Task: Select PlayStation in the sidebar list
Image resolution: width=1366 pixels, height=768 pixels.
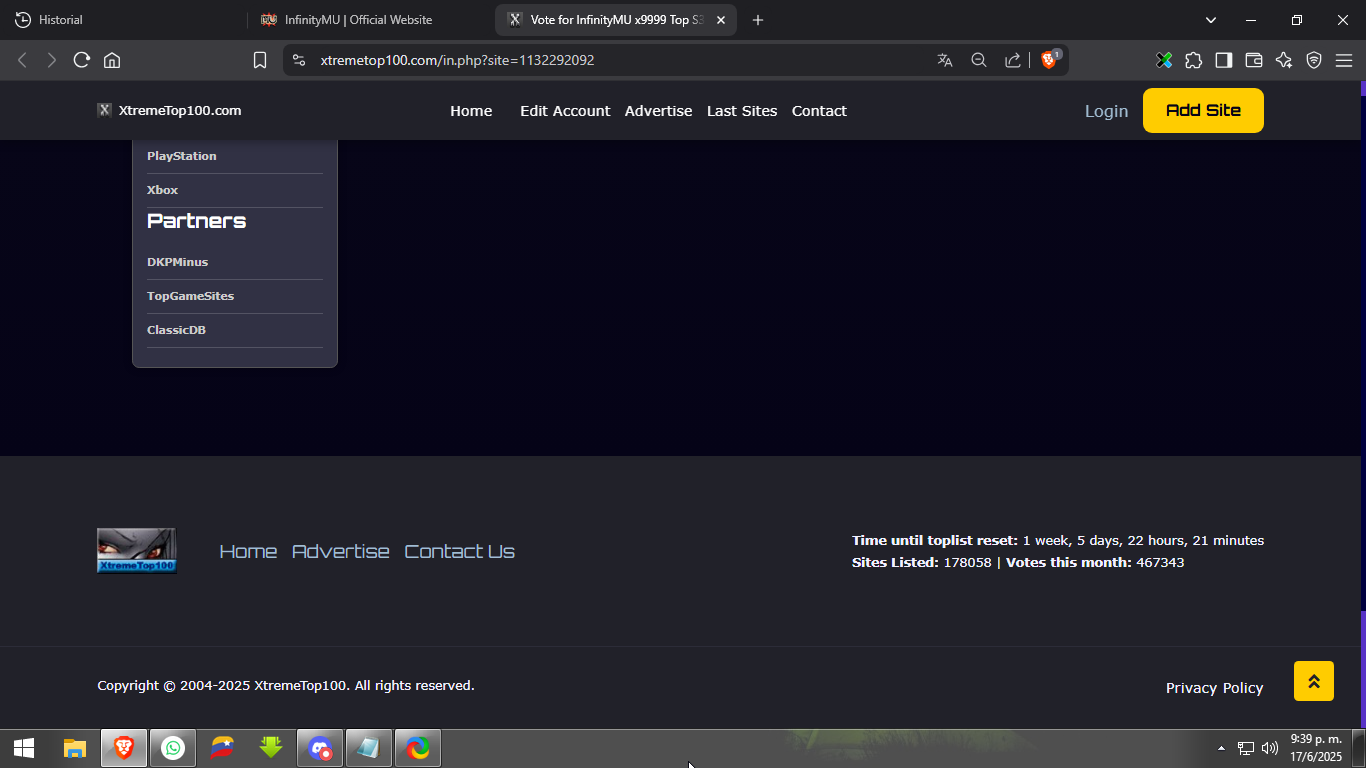Action: [182, 156]
